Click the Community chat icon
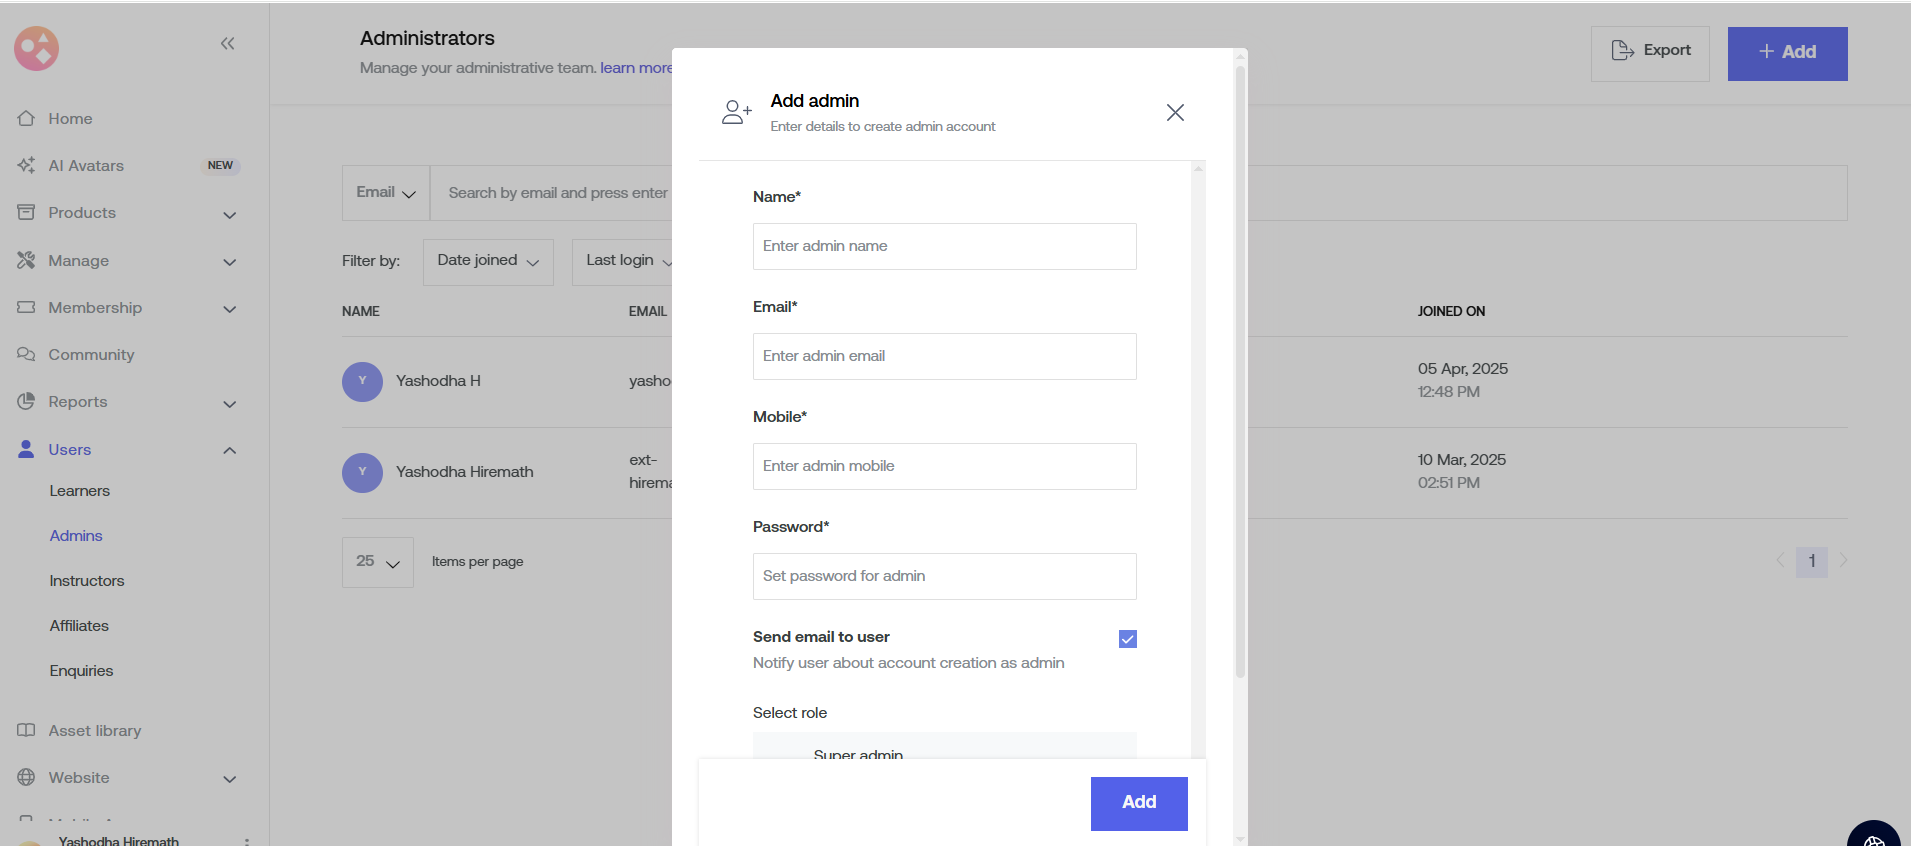The height and width of the screenshot is (846, 1911). click(26, 354)
